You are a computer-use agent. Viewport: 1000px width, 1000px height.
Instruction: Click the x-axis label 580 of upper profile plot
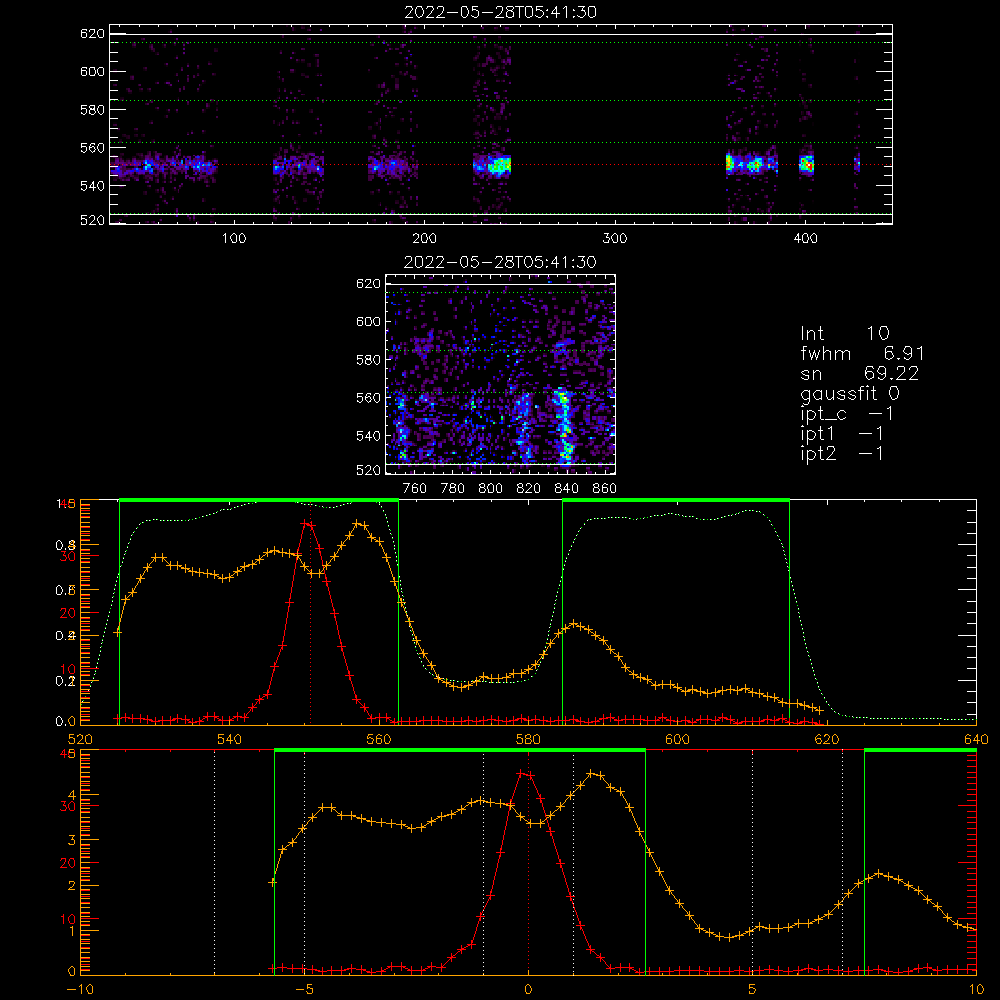coord(528,739)
